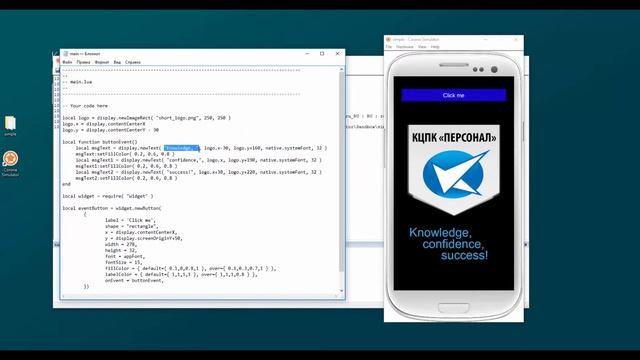Click the Corona Simulator title bar icon
640x360 pixels.
pos(388,40)
